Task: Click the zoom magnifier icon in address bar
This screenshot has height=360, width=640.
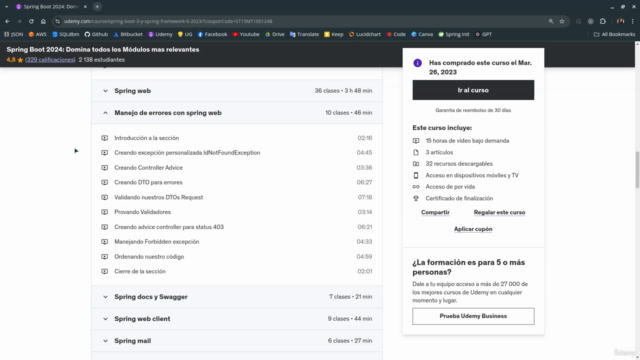Action: 551,21
